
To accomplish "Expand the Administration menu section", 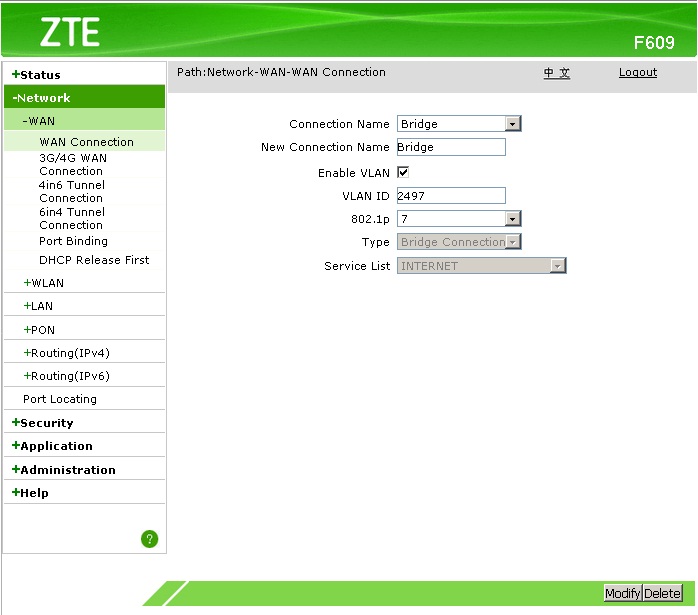I will (64, 470).
